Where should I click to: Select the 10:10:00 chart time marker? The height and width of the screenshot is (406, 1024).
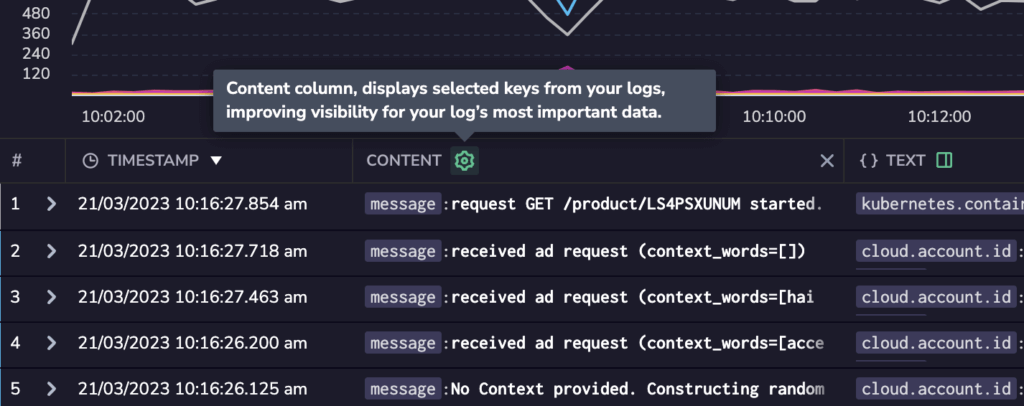tap(774, 117)
